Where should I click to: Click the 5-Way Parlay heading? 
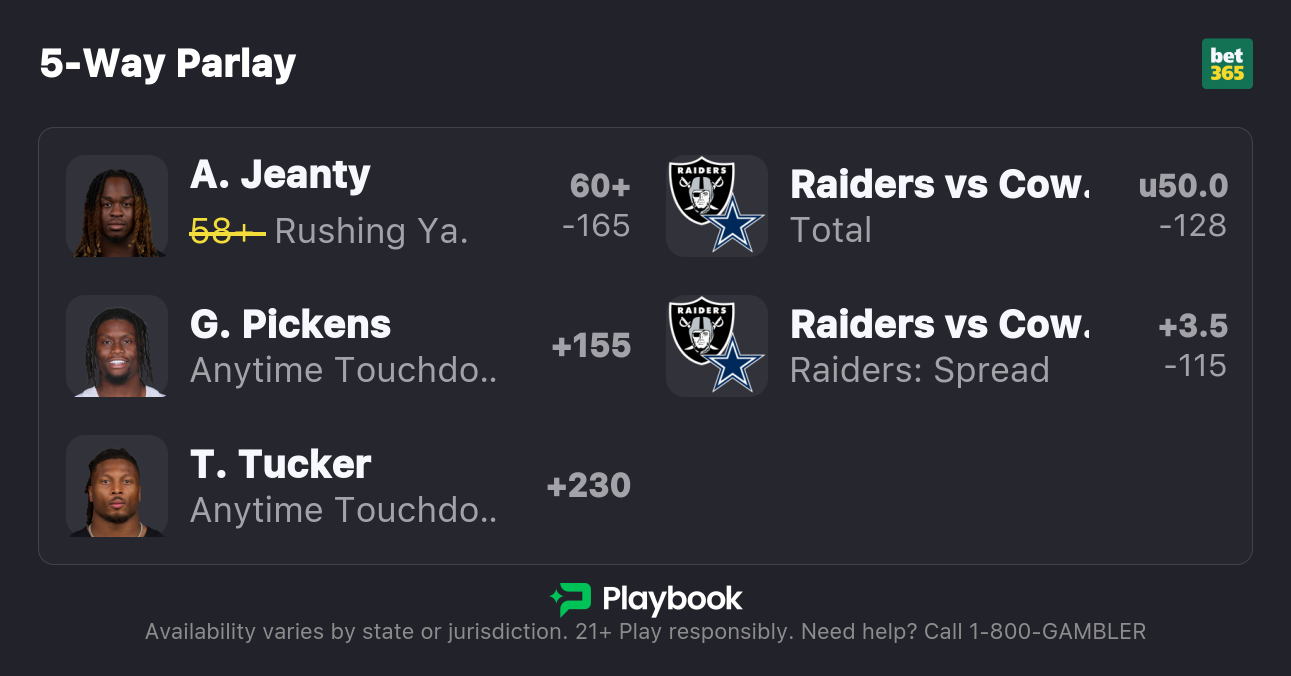tap(168, 64)
